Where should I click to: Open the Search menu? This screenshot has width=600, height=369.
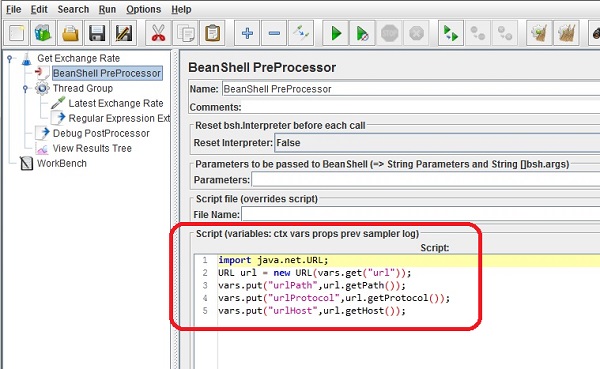point(73,9)
